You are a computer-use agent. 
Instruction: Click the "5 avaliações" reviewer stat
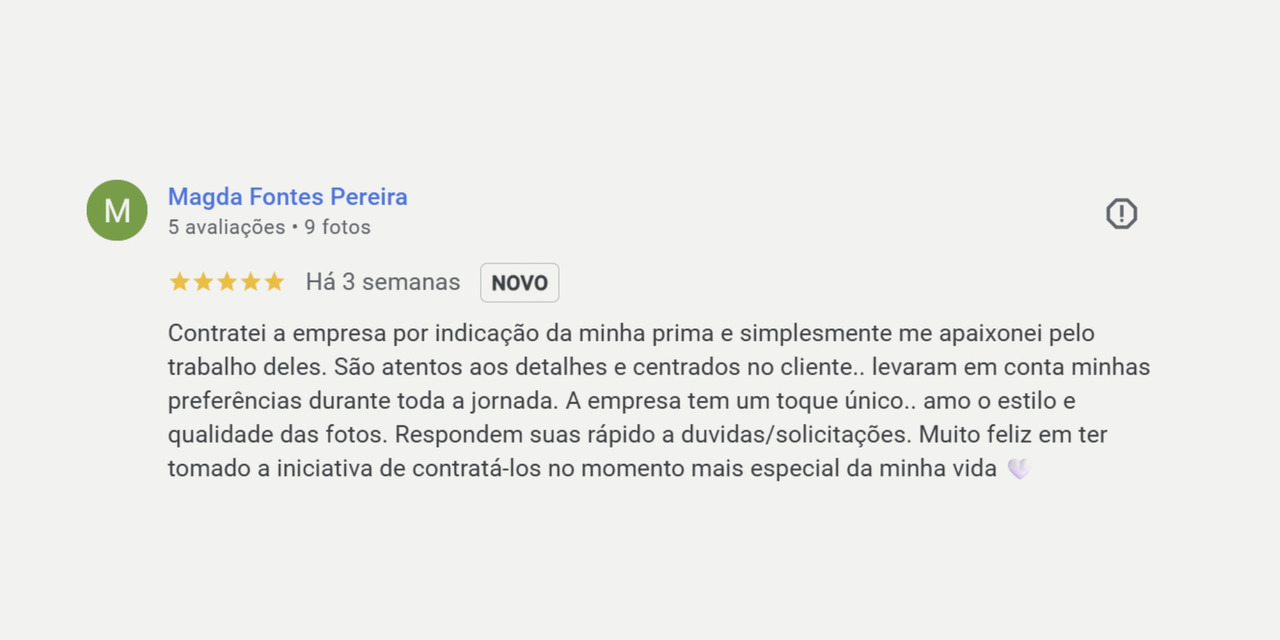[226, 227]
